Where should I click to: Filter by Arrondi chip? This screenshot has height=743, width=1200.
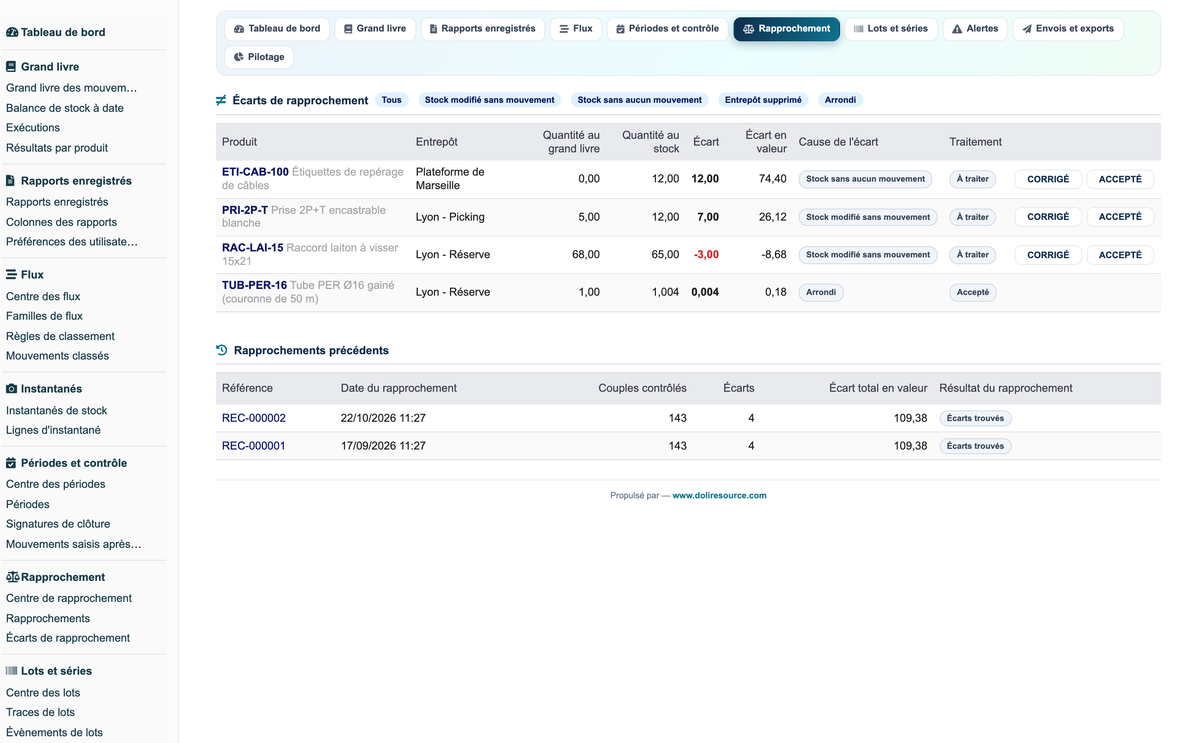click(x=840, y=100)
